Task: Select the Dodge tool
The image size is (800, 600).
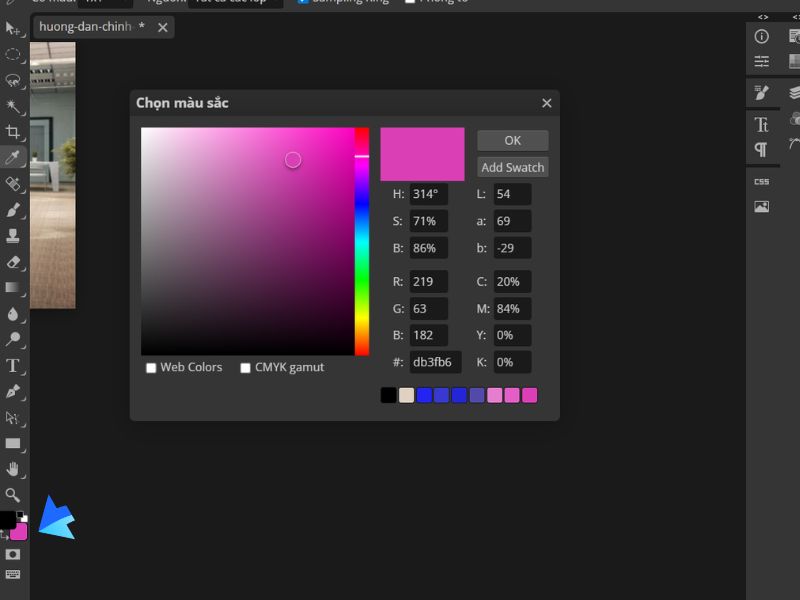Action: tap(12, 339)
